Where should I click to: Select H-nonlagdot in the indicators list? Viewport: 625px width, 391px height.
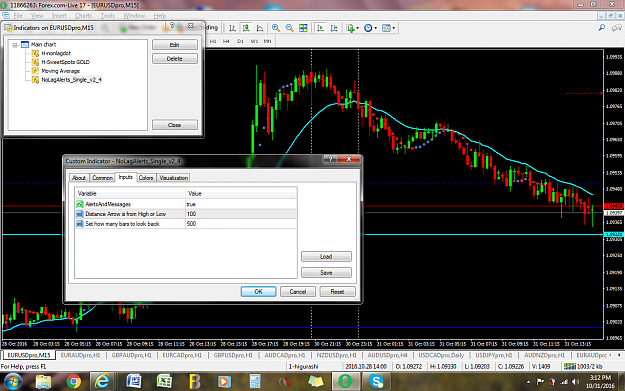(x=56, y=53)
